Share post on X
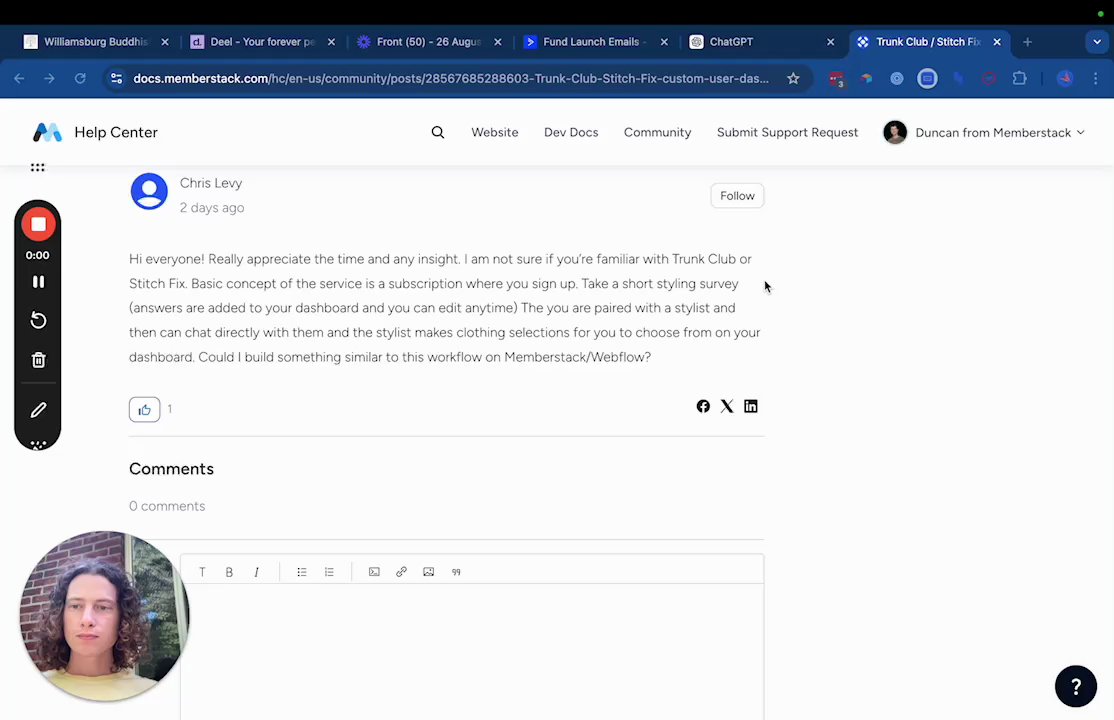The height and width of the screenshot is (720, 1114). [727, 406]
